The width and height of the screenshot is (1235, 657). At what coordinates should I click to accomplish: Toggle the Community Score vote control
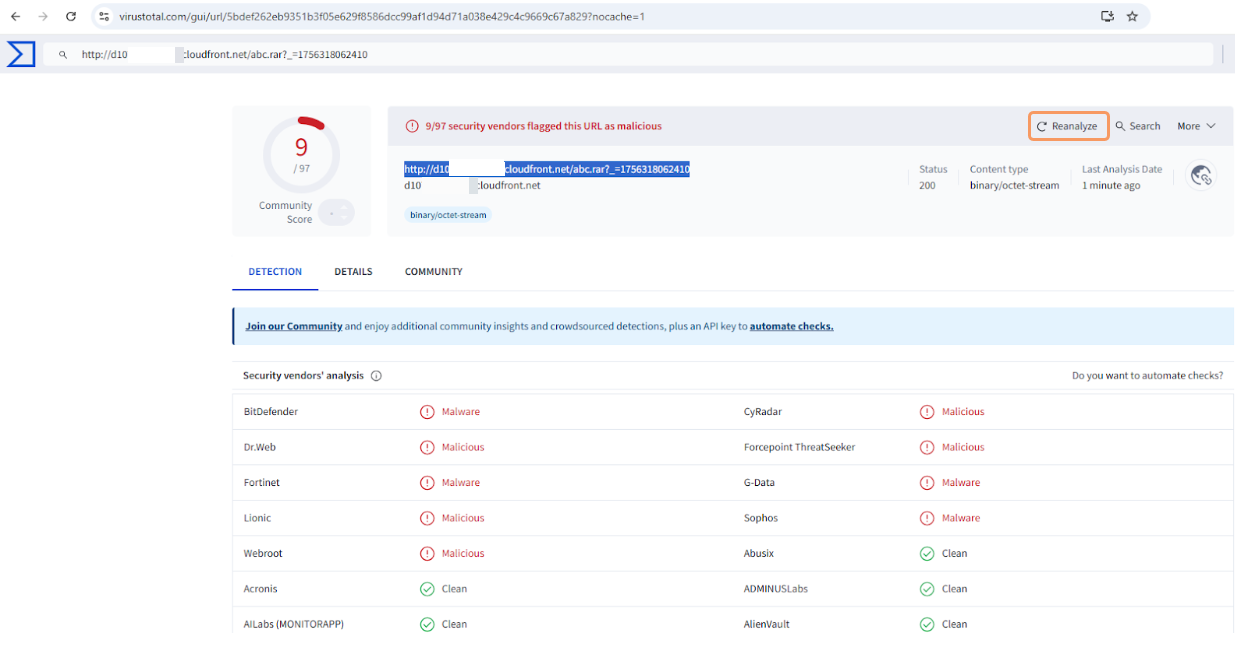pyautogui.click(x=338, y=212)
